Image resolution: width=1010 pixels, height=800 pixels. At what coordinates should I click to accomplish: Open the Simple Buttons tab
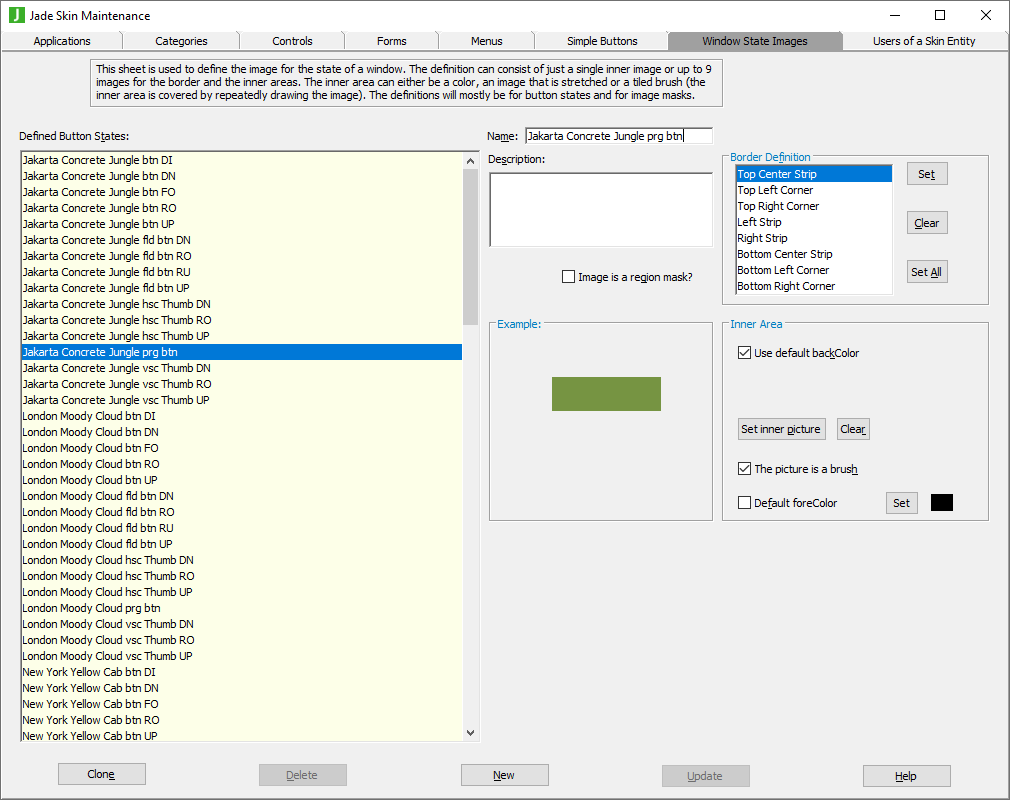click(x=602, y=41)
